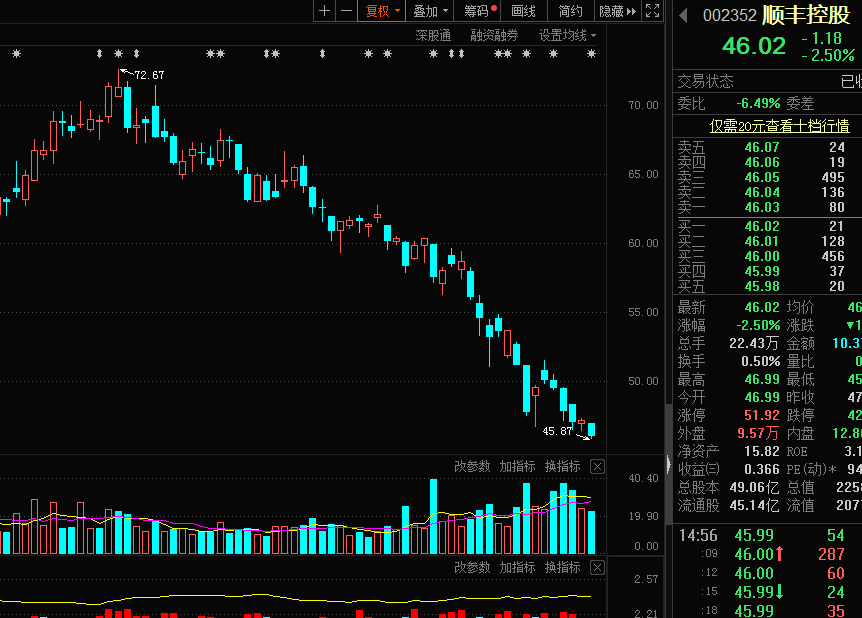Click 顺丰控股 stock name

[806, 15]
